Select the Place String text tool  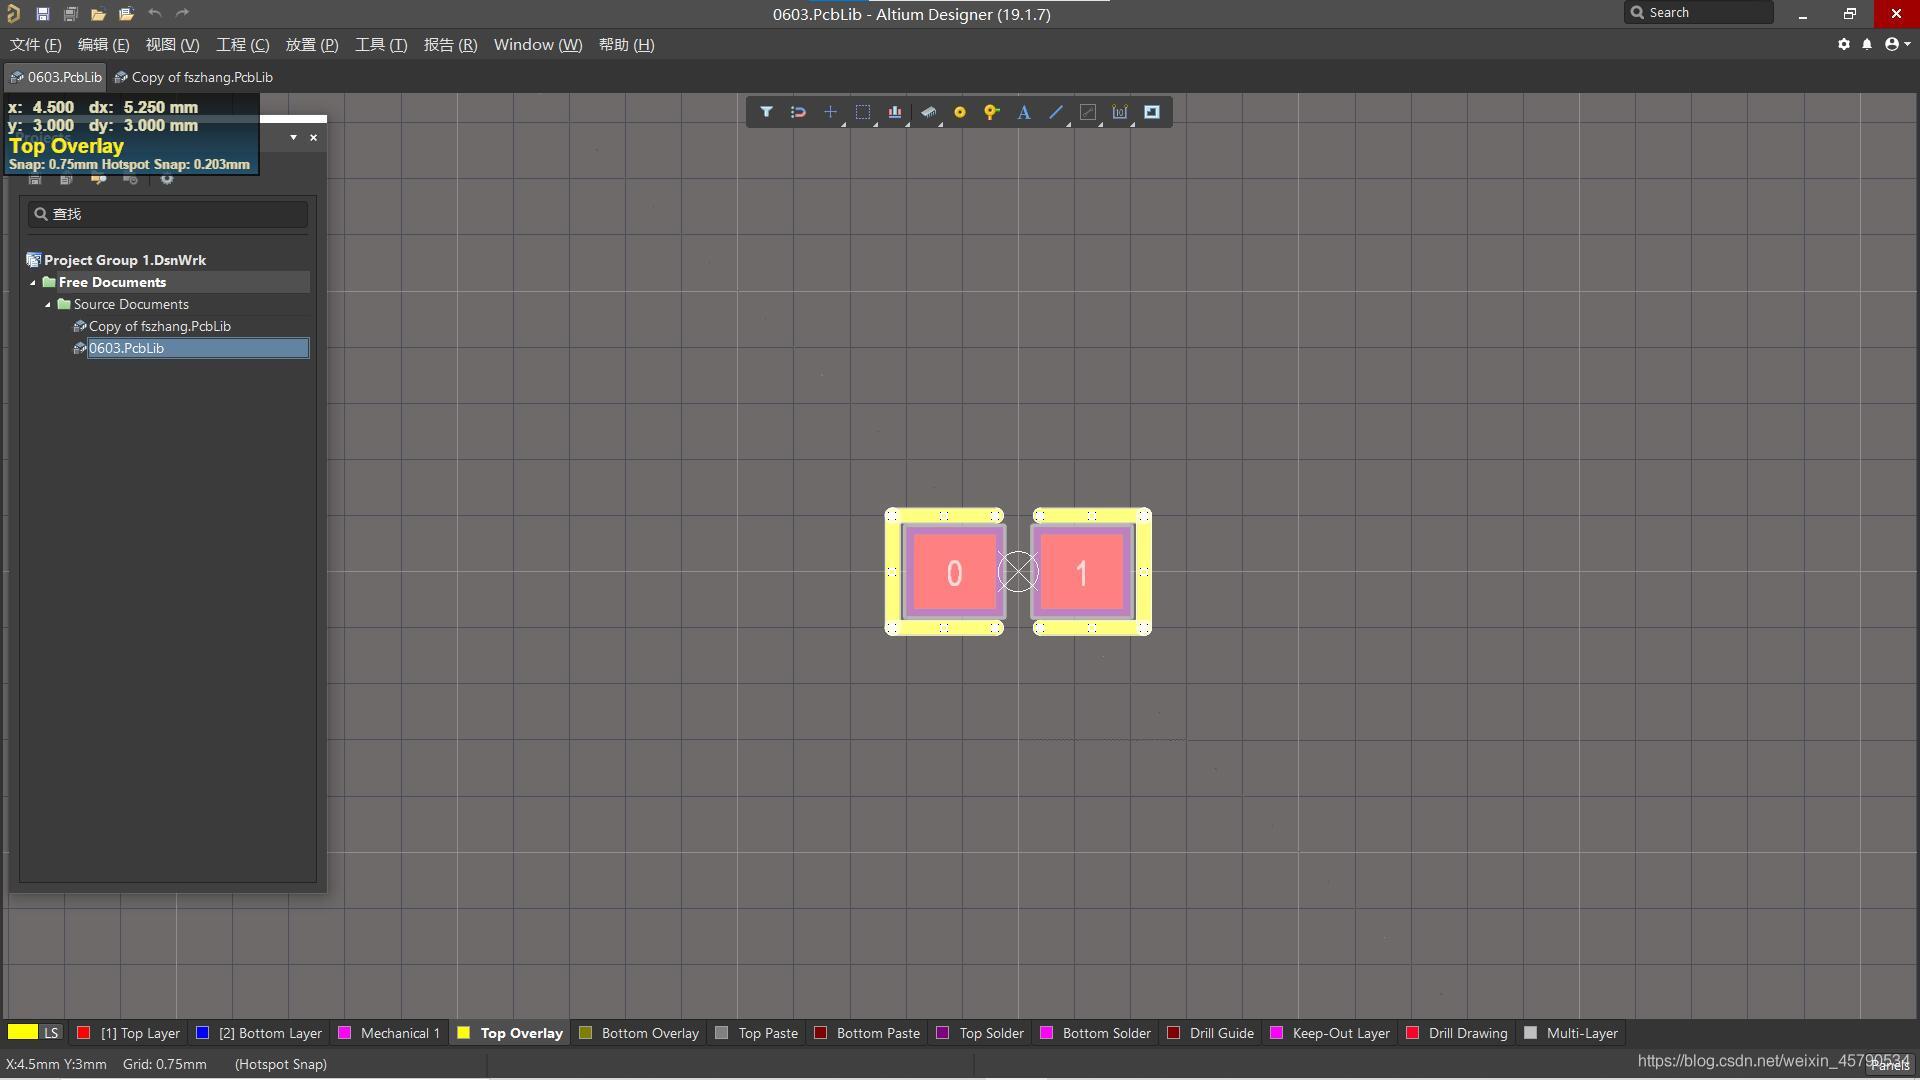(1024, 112)
